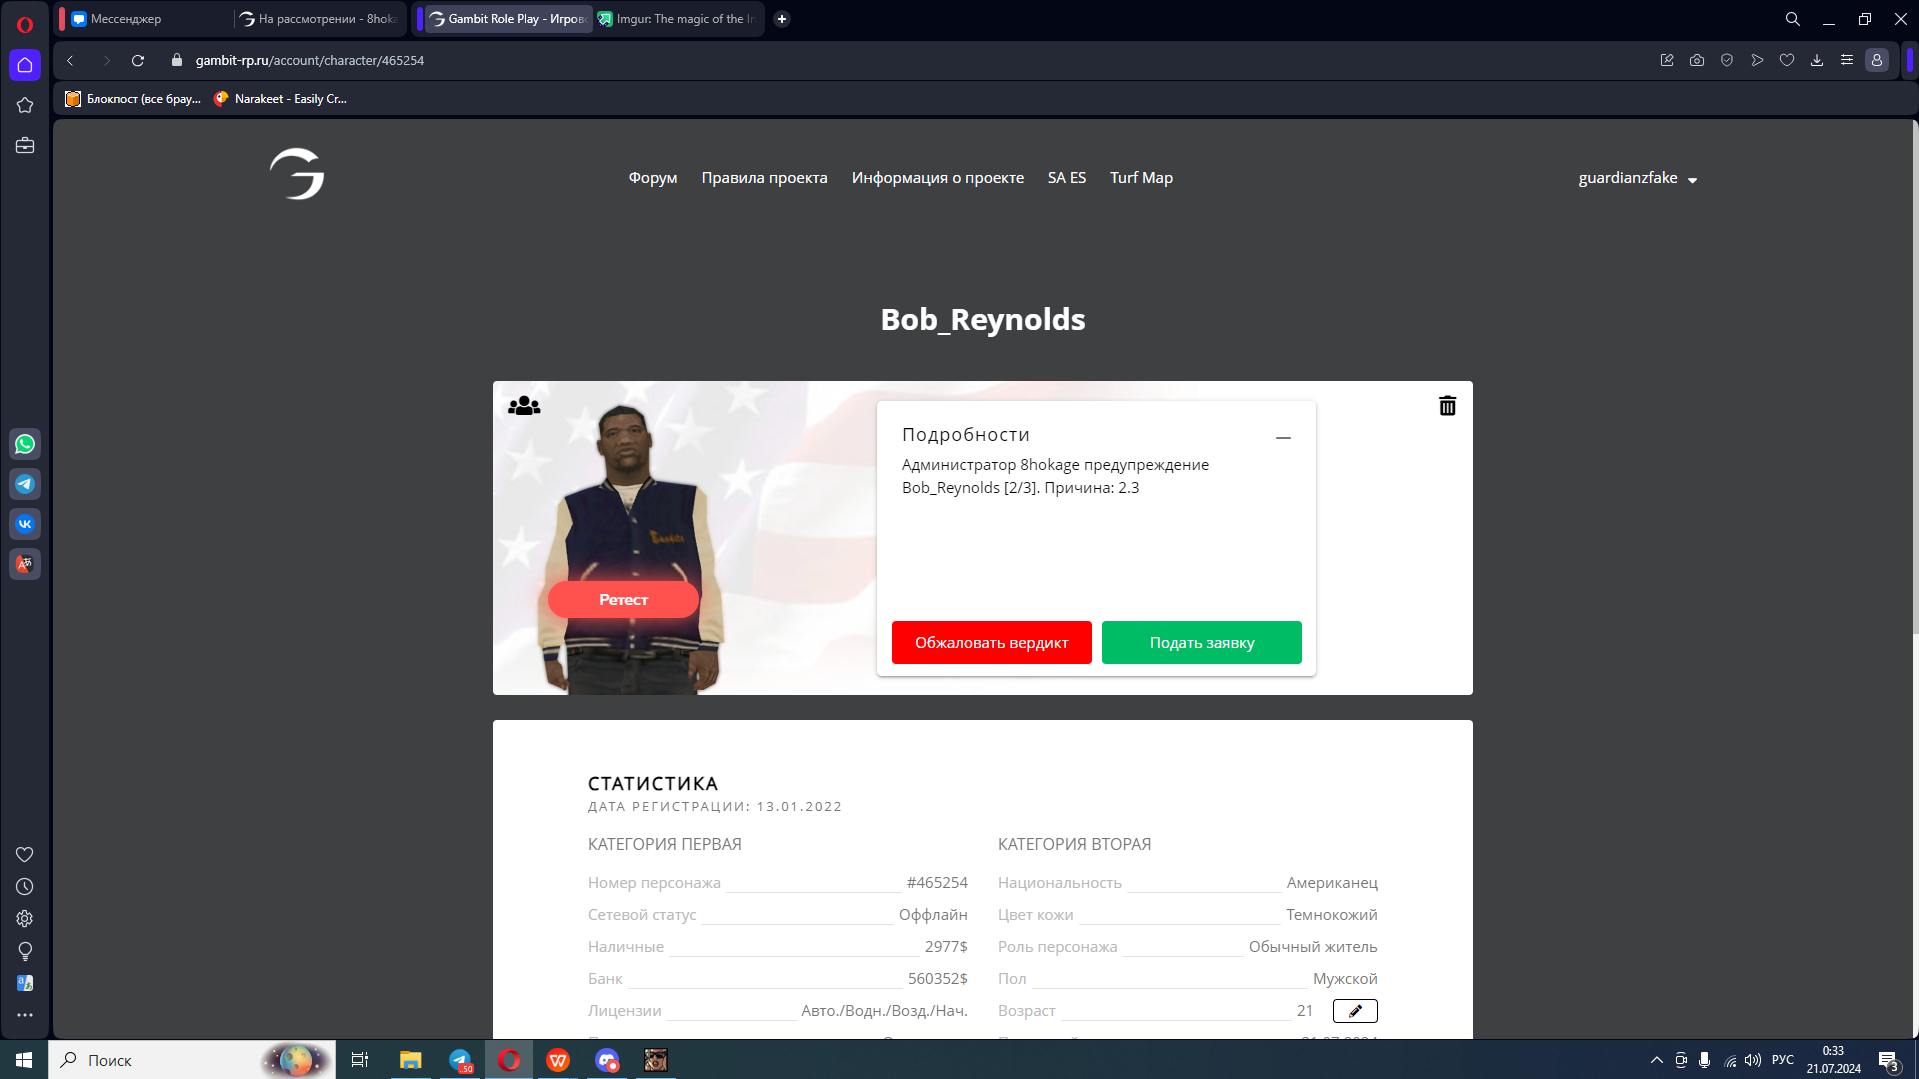Open the Gambit logo home link
Screen dimensions: 1919x1079
click(x=297, y=174)
